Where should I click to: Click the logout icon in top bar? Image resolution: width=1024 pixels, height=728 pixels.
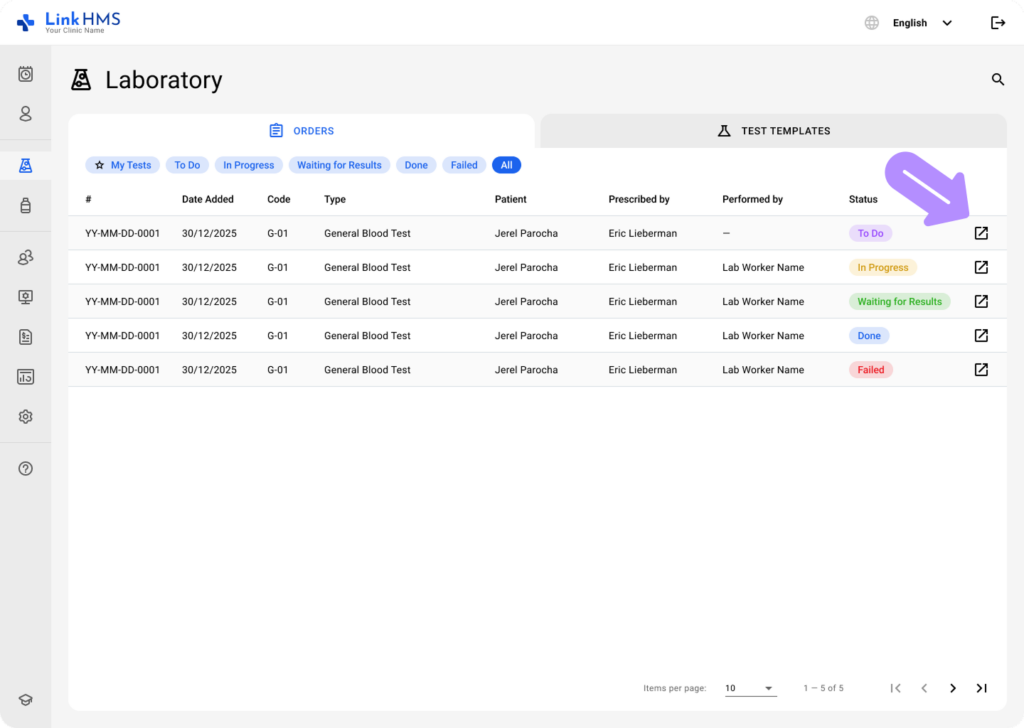tap(997, 23)
